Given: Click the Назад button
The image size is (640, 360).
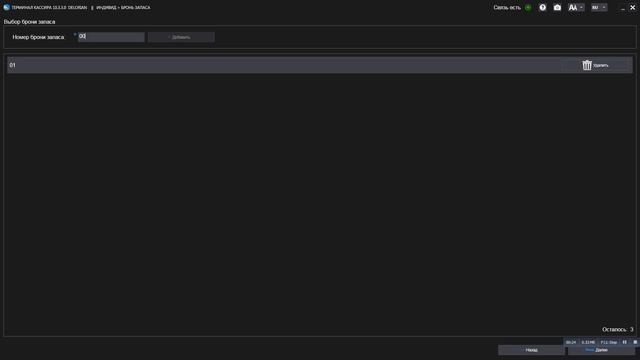Looking at the screenshot, I should pyautogui.click(x=531, y=350).
